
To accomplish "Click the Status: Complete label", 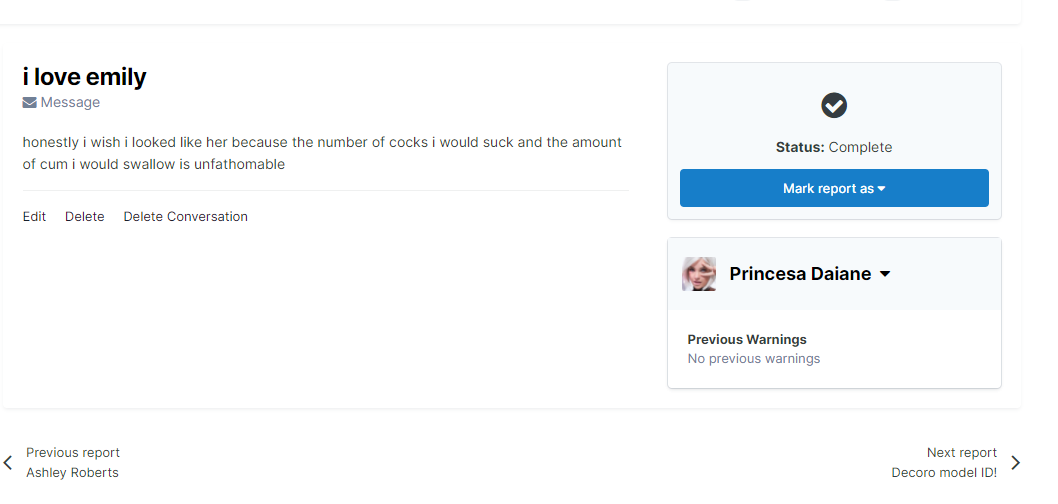I will tap(834, 147).
